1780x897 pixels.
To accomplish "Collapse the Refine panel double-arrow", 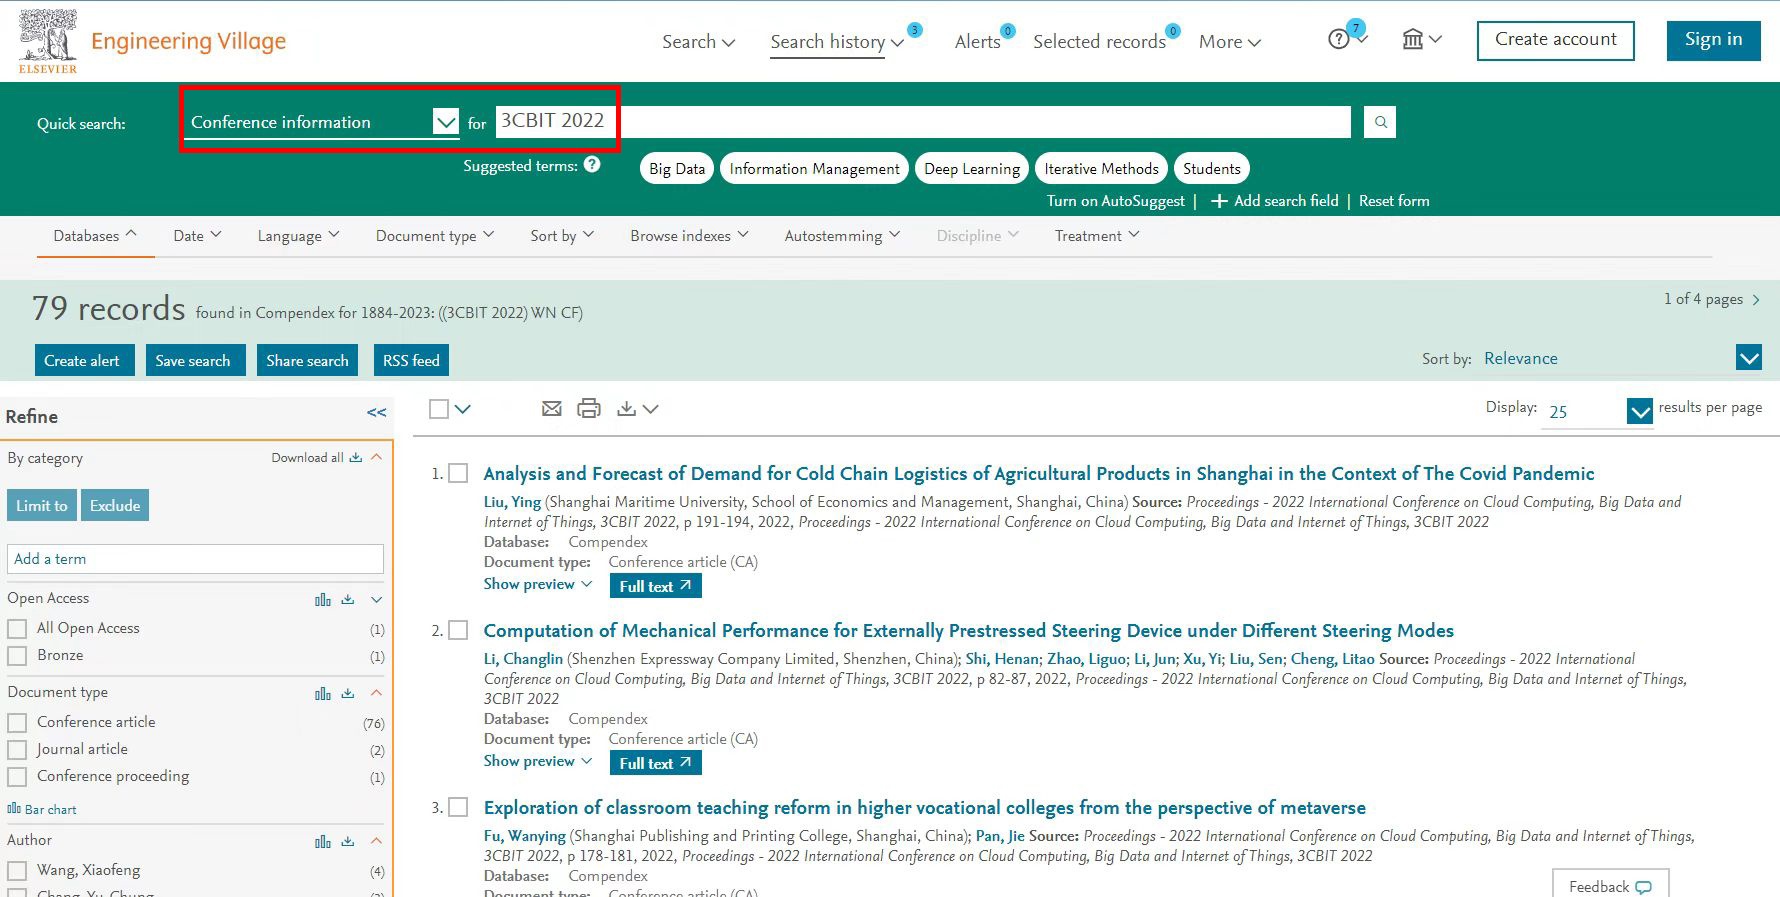I will tap(376, 412).
